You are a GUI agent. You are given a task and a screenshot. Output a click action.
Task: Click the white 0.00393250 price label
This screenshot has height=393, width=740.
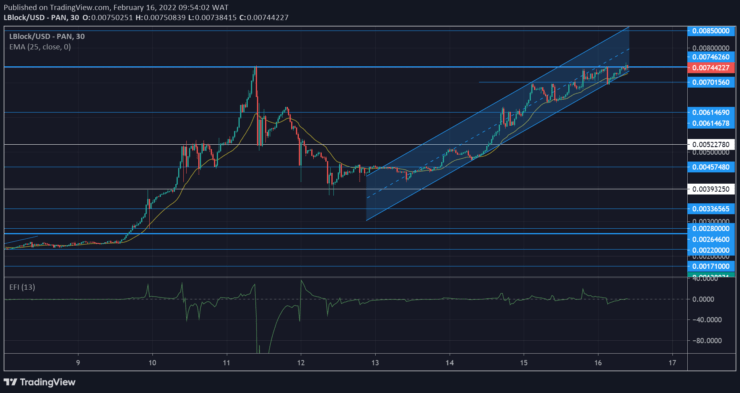pos(711,189)
